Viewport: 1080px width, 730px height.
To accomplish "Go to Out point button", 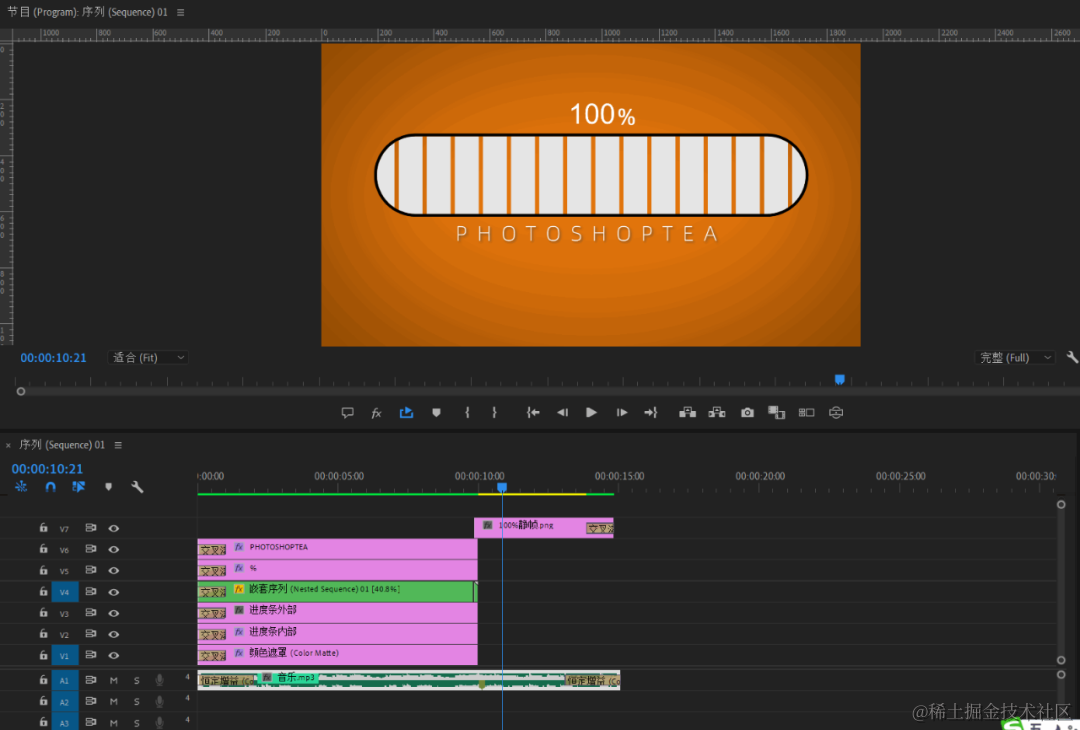I will coord(651,413).
